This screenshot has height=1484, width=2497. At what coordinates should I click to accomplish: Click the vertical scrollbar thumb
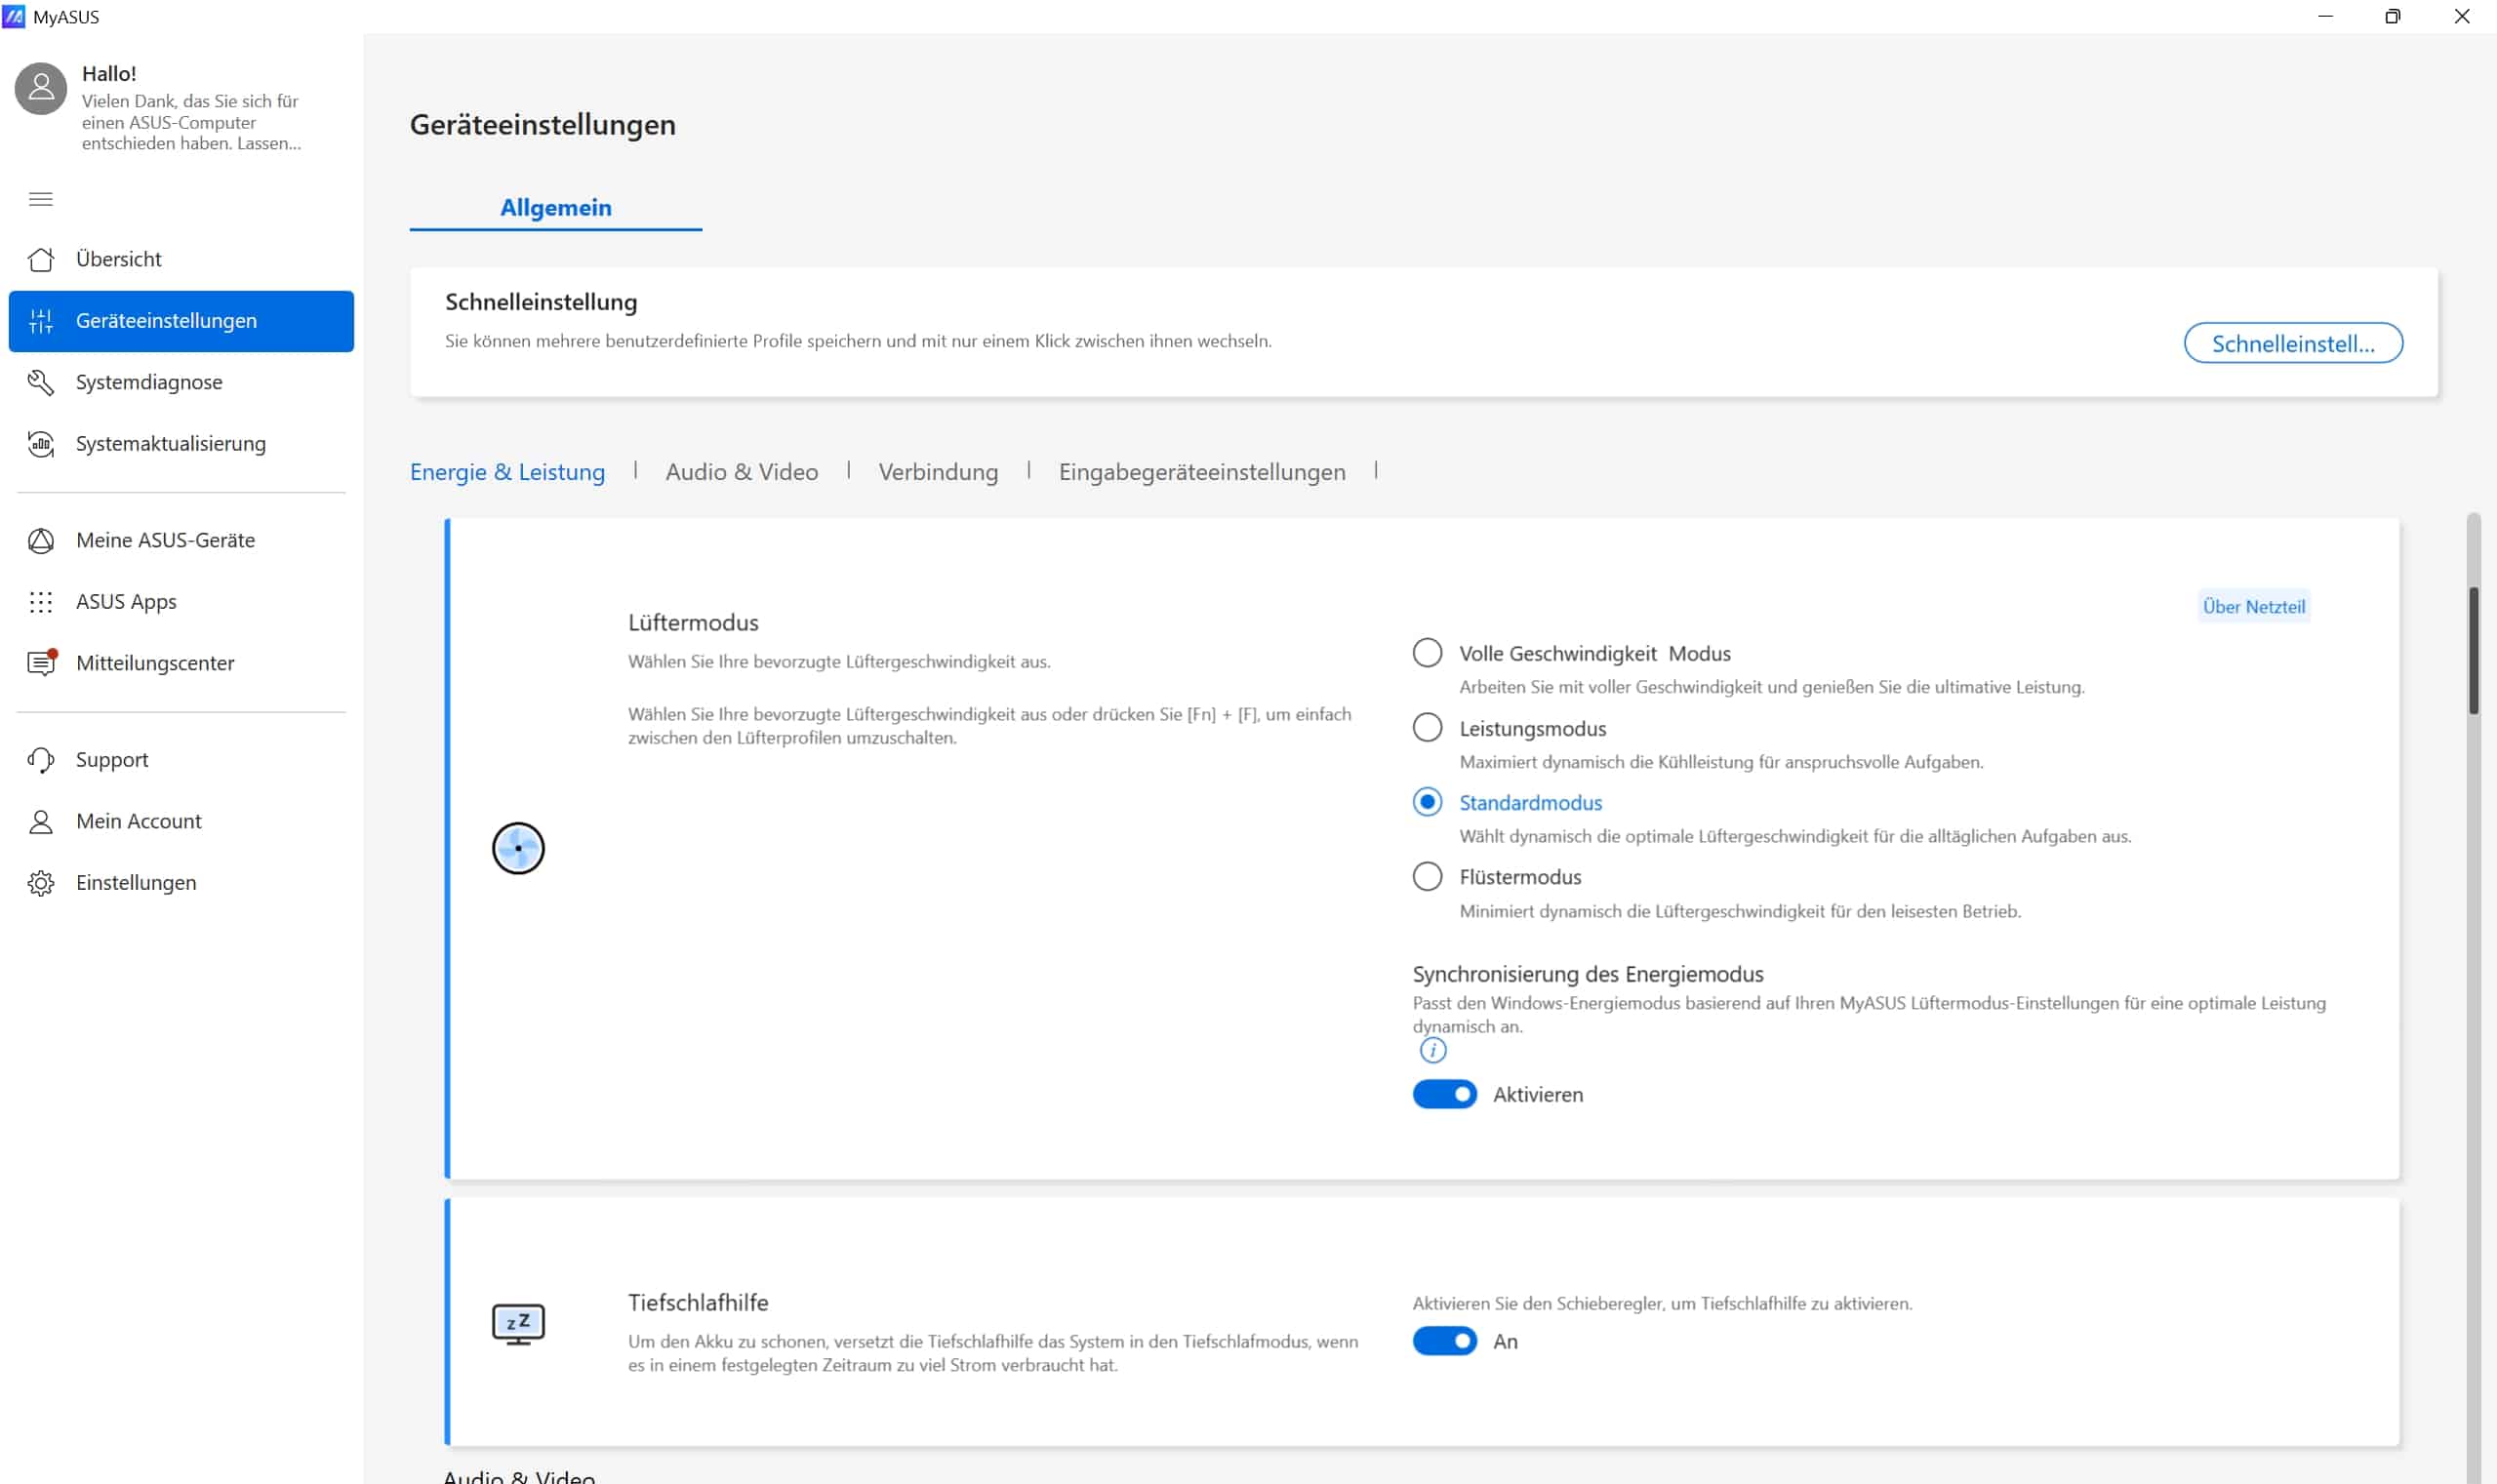2473,651
